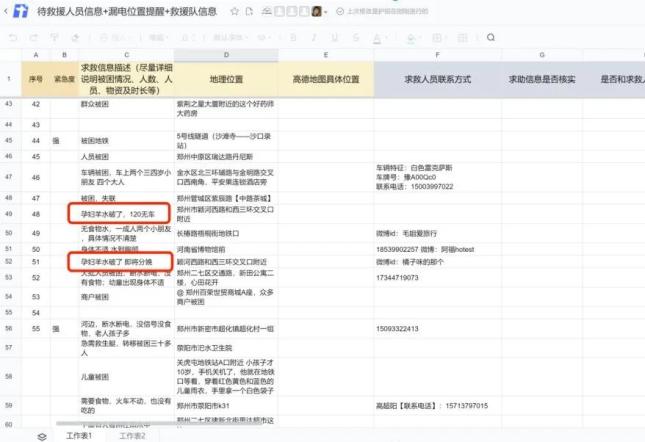Click the search magnifier icon in toolbar
This screenshot has height=442, width=645.
tap(490, 37)
